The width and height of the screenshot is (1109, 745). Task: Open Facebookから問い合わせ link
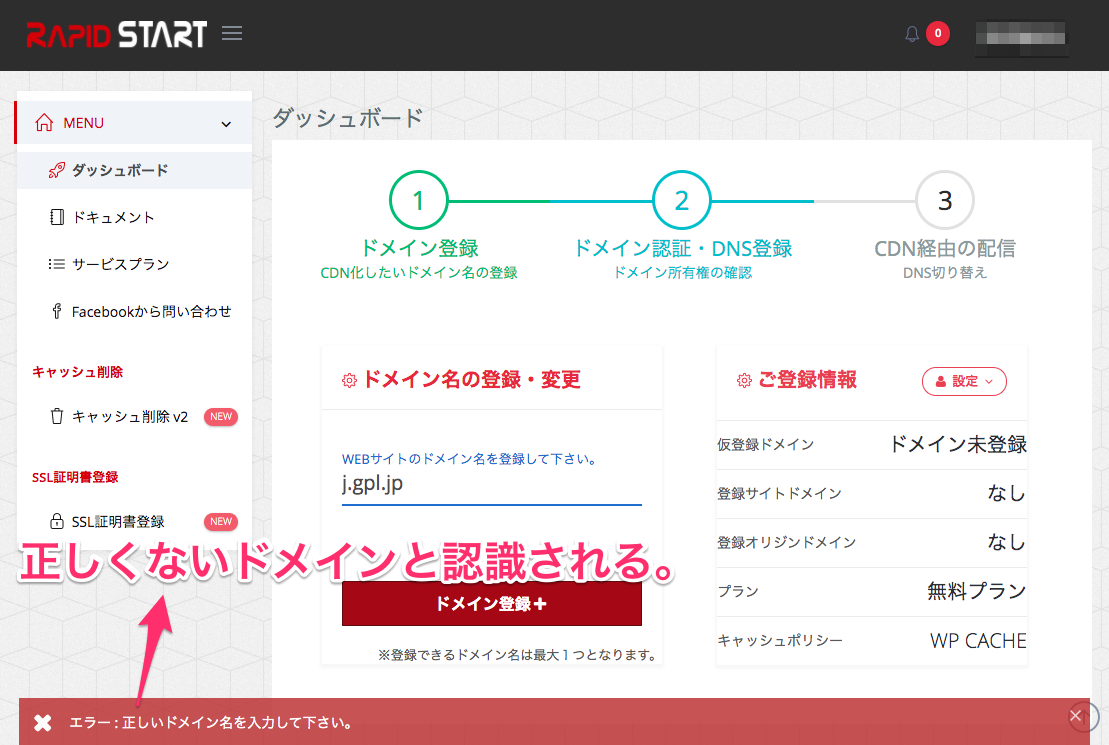(x=151, y=311)
